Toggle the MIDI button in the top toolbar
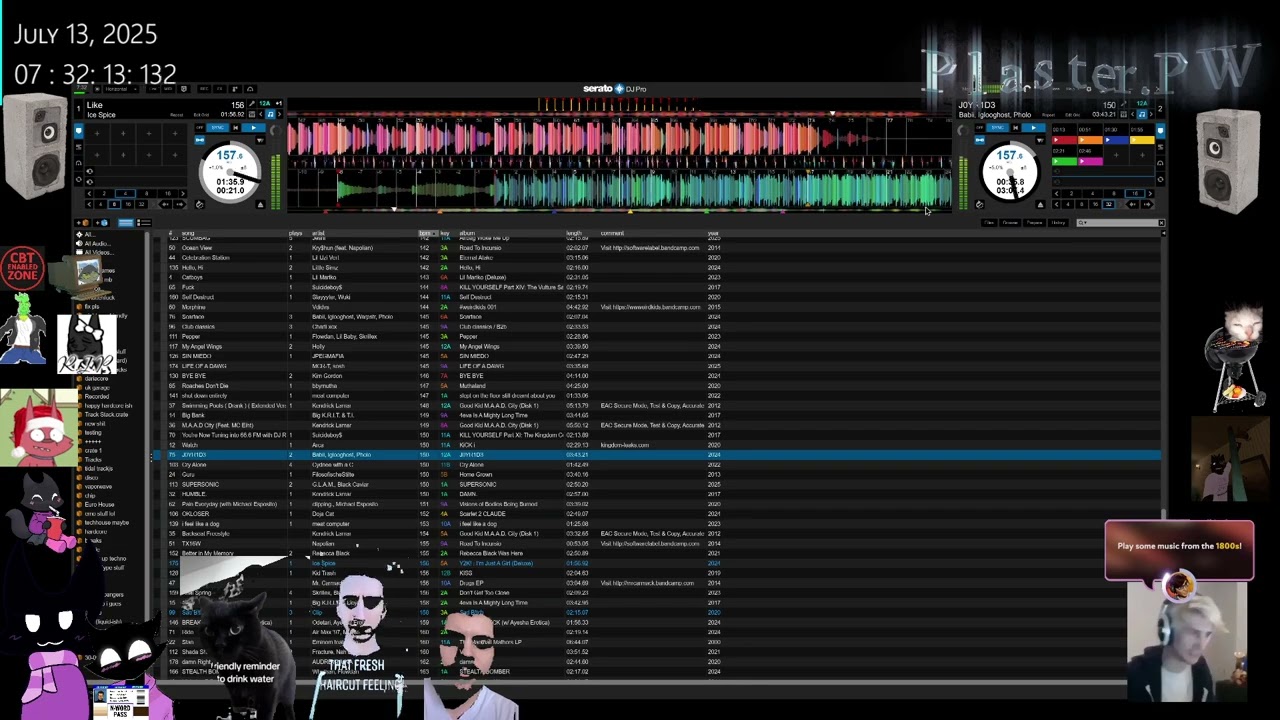Screen dimensions: 1280x720 tap(168, 89)
